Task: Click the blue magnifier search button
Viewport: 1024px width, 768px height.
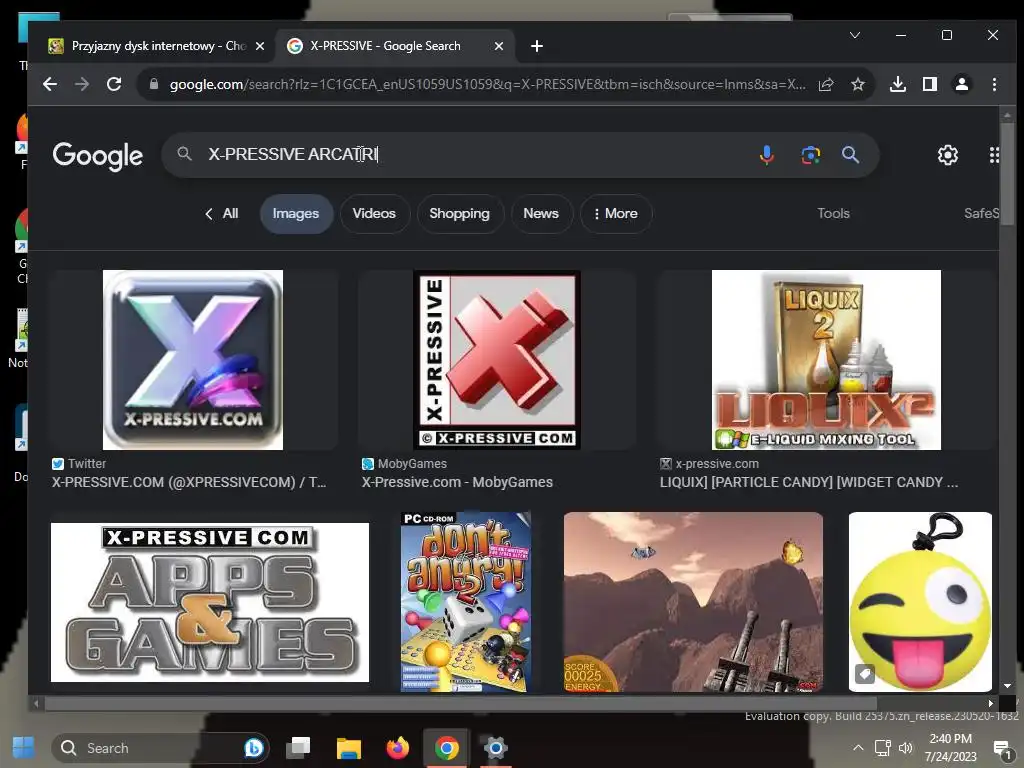Action: coord(850,155)
